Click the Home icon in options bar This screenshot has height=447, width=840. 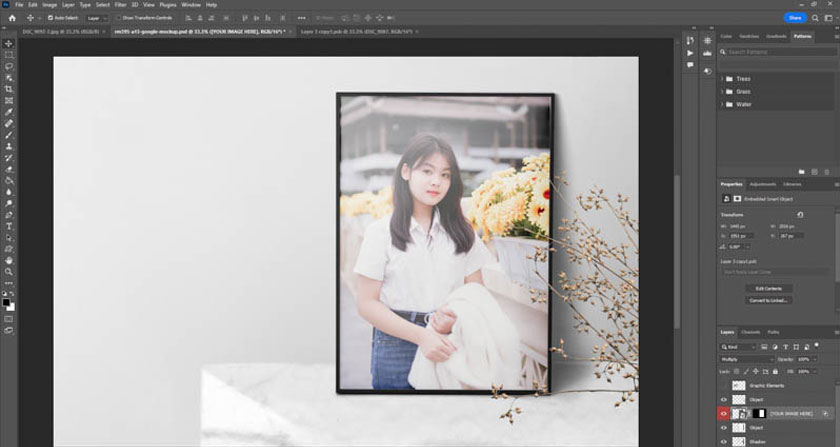(11, 18)
